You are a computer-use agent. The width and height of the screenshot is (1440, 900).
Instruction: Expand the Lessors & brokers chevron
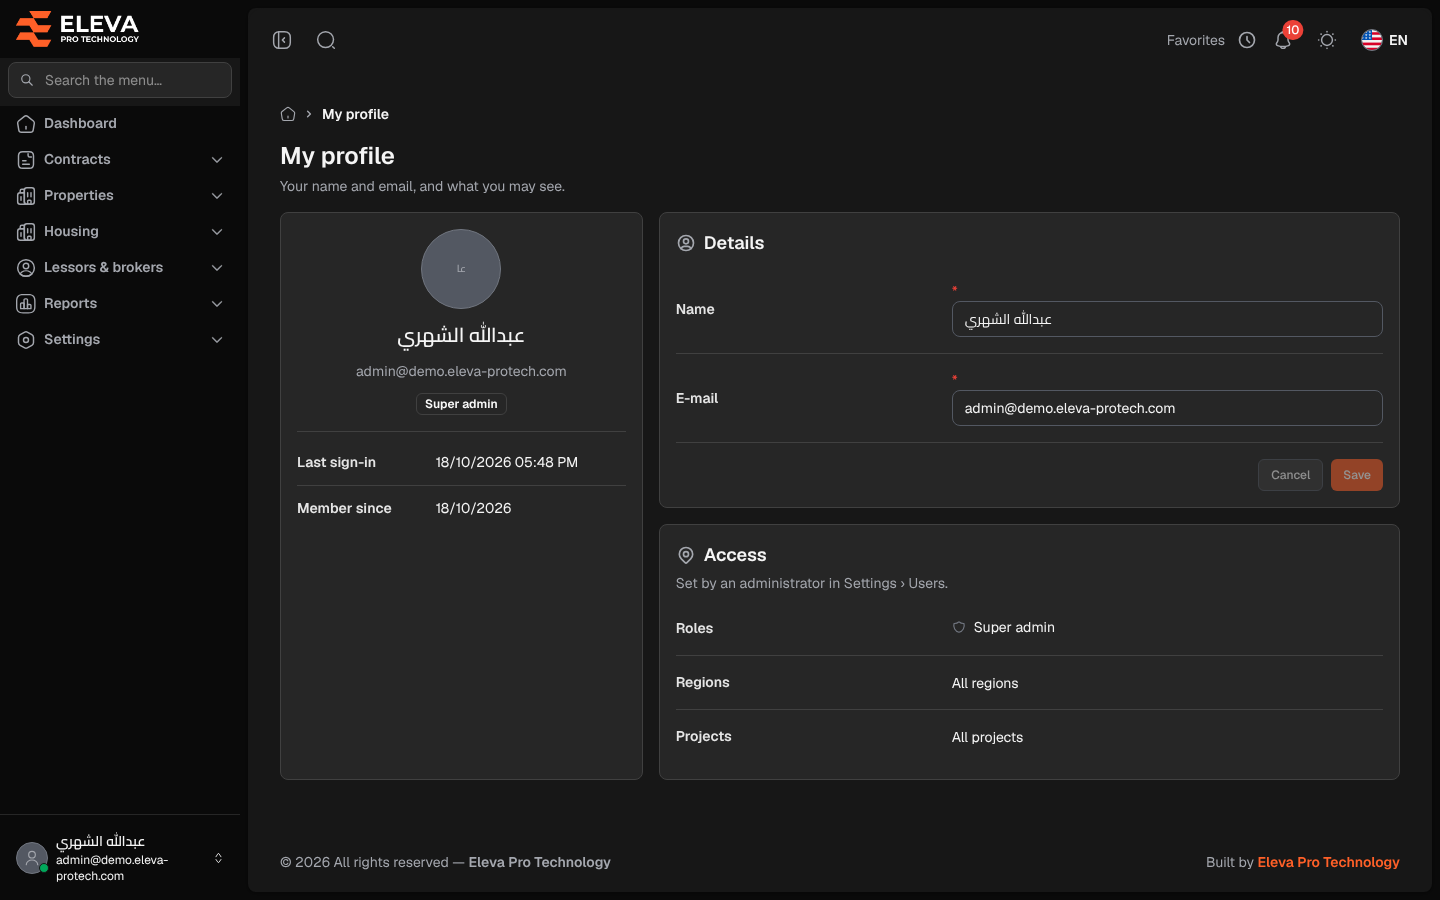click(x=217, y=268)
